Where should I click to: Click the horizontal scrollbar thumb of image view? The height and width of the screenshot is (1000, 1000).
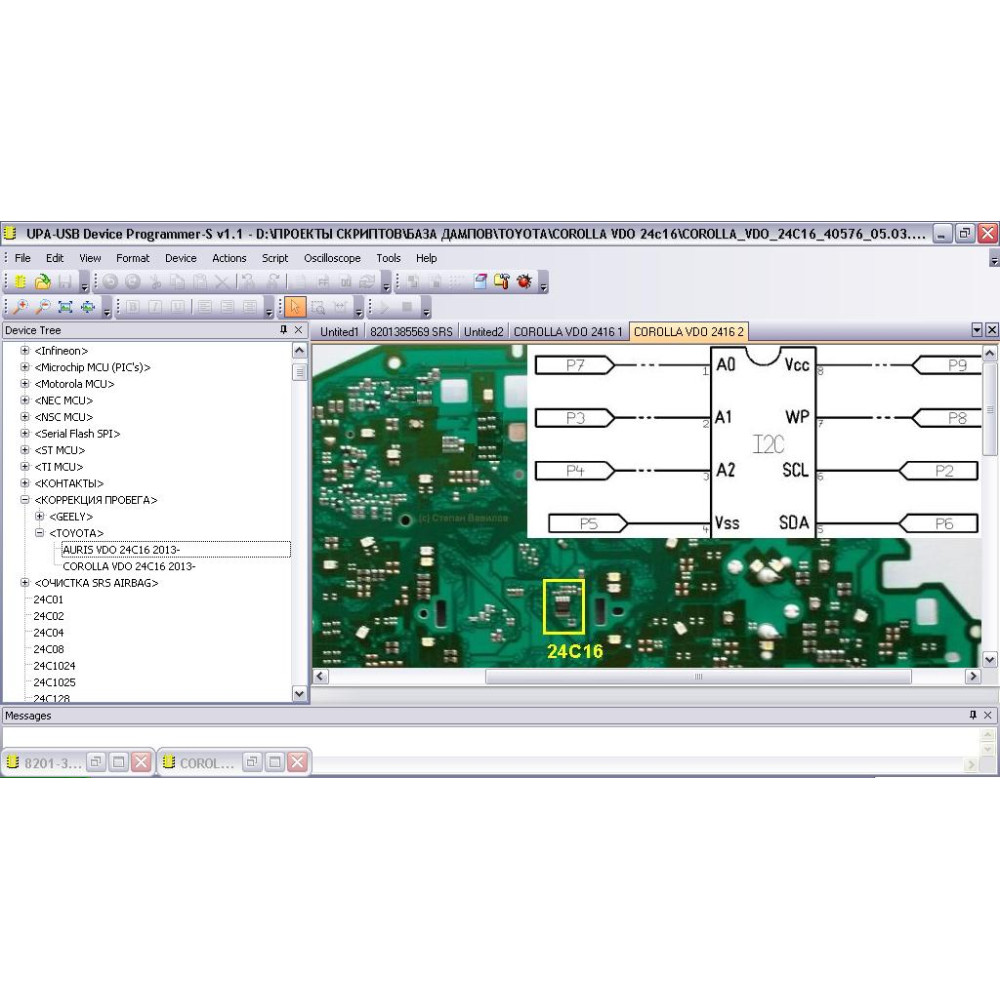pos(698,676)
